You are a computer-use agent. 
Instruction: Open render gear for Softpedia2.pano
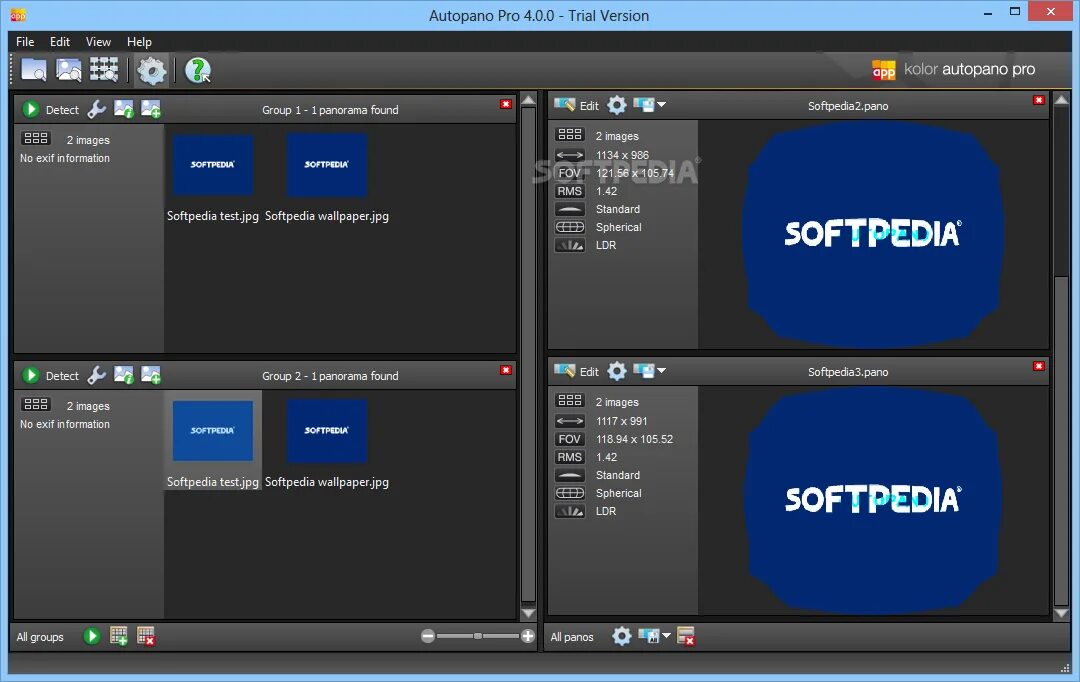(617, 105)
